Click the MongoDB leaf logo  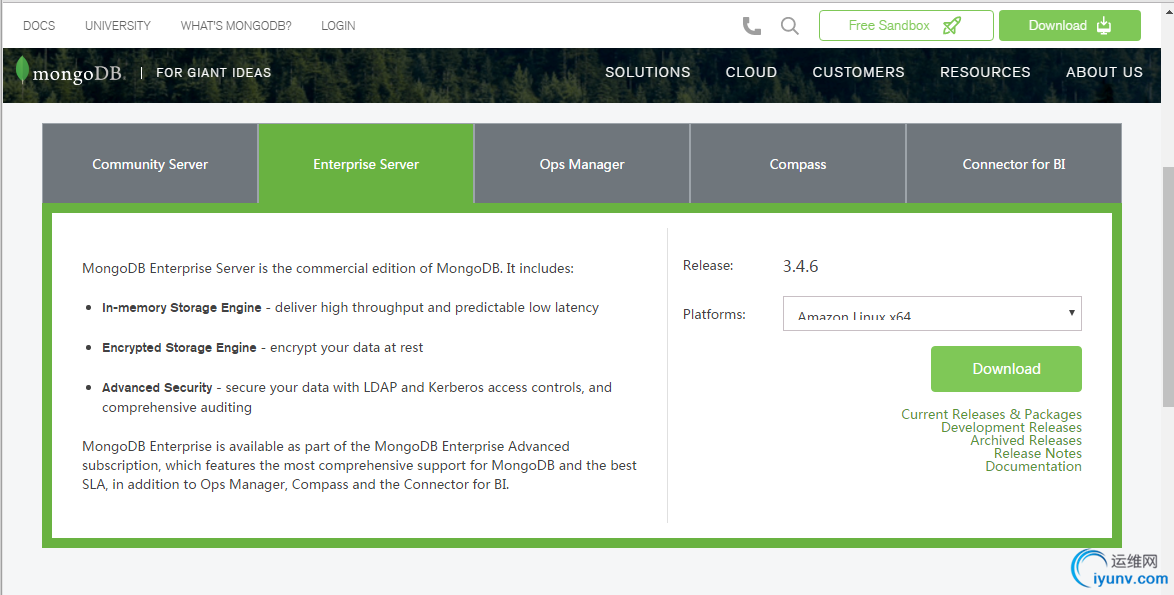[69, 72]
